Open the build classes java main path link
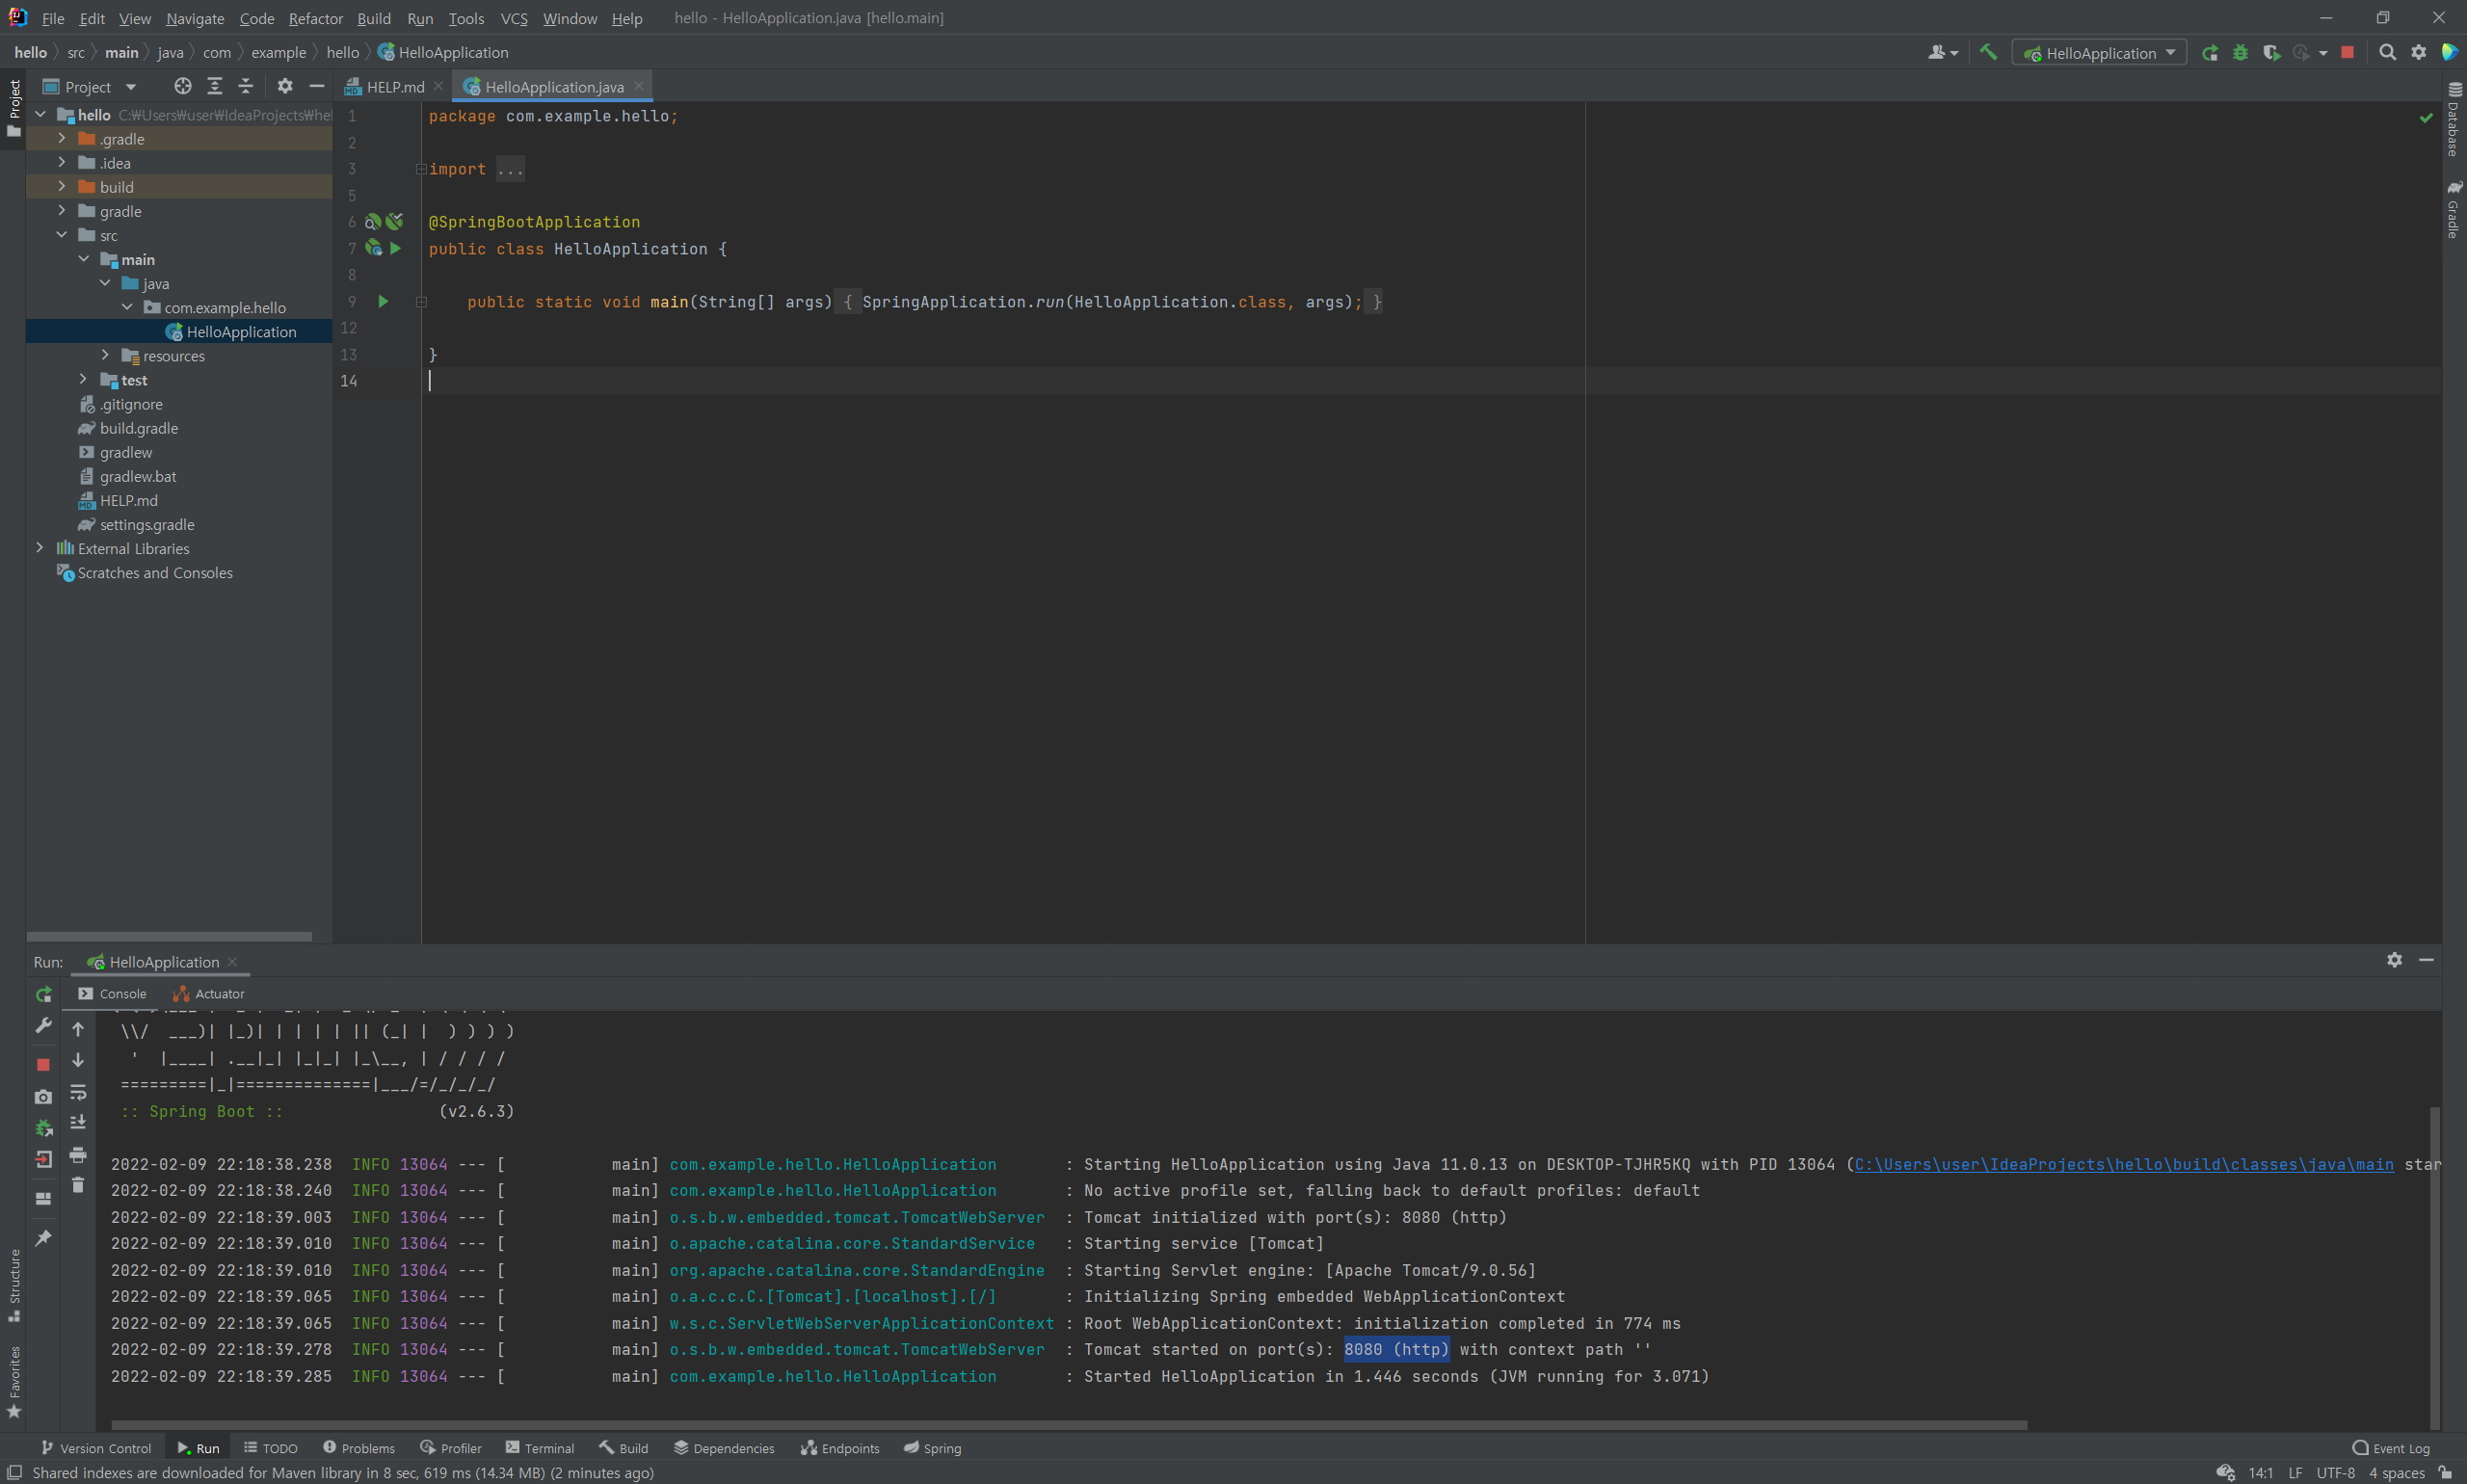2467x1484 pixels. pos(2123,1164)
